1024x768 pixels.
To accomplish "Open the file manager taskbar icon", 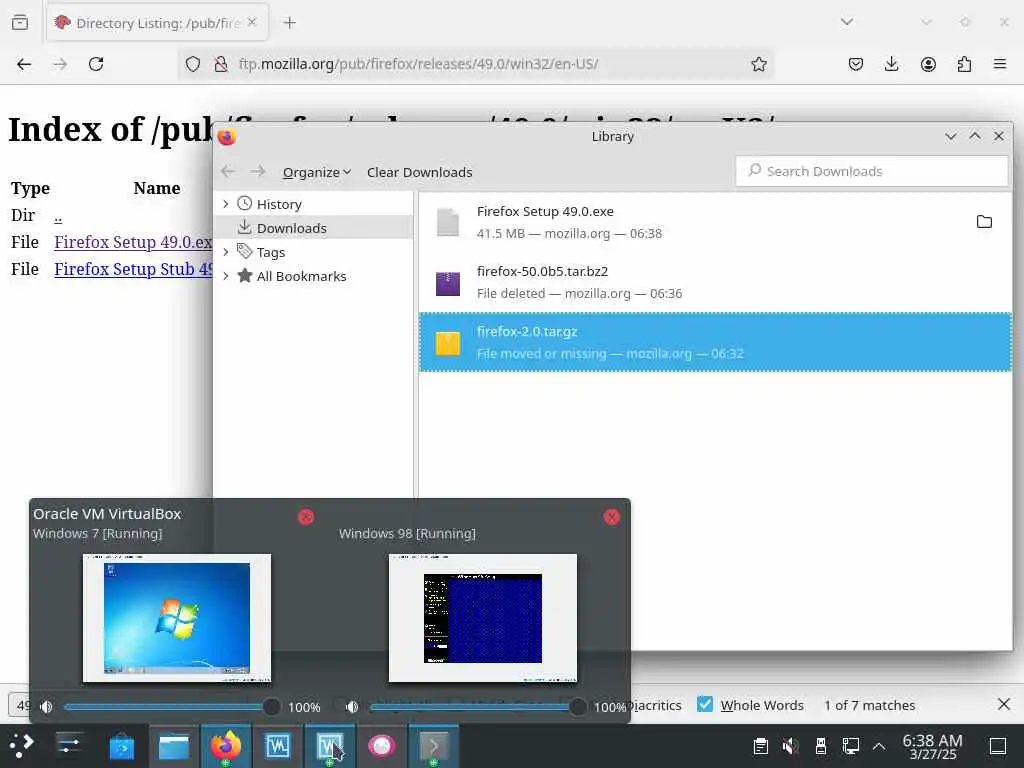I will (174, 746).
